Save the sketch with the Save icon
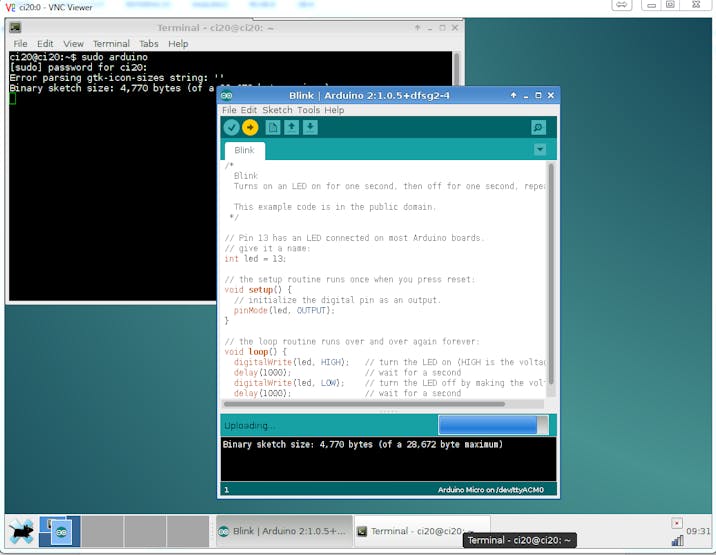The height and width of the screenshot is (555, 716). tap(310, 127)
